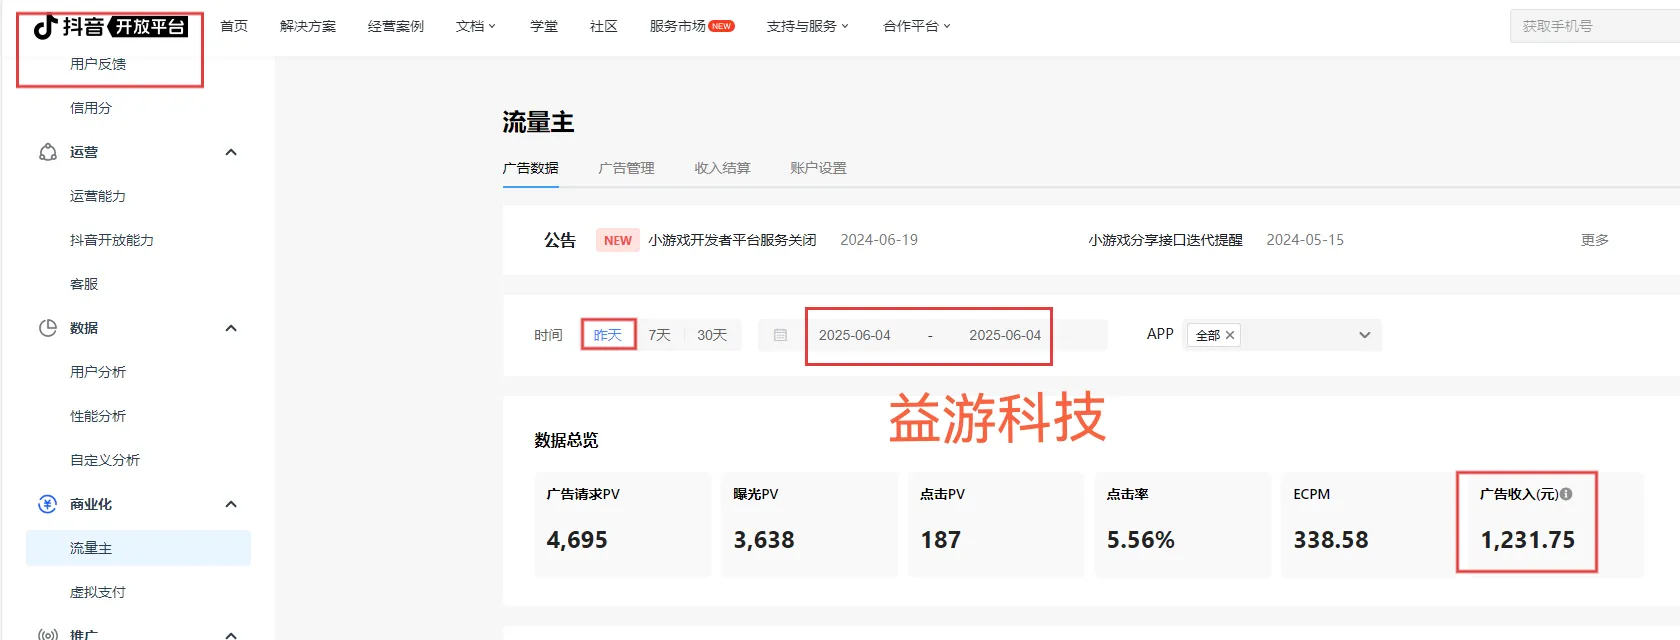Expand the 文档 top menu
The width and height of the screenshot is (1680, 640).
click(x=476, y=26)
